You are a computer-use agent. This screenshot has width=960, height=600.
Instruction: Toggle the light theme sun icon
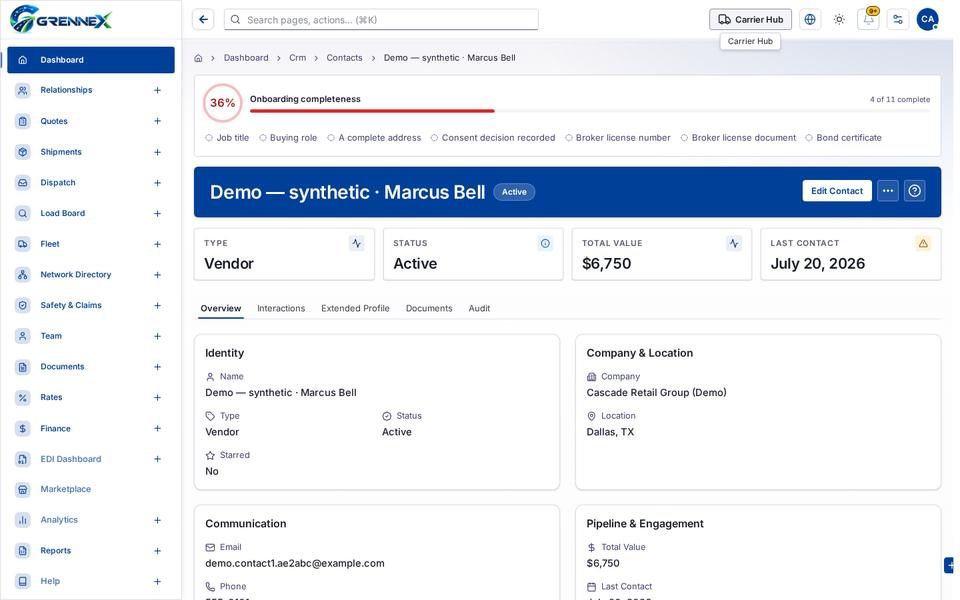point(839,20)
